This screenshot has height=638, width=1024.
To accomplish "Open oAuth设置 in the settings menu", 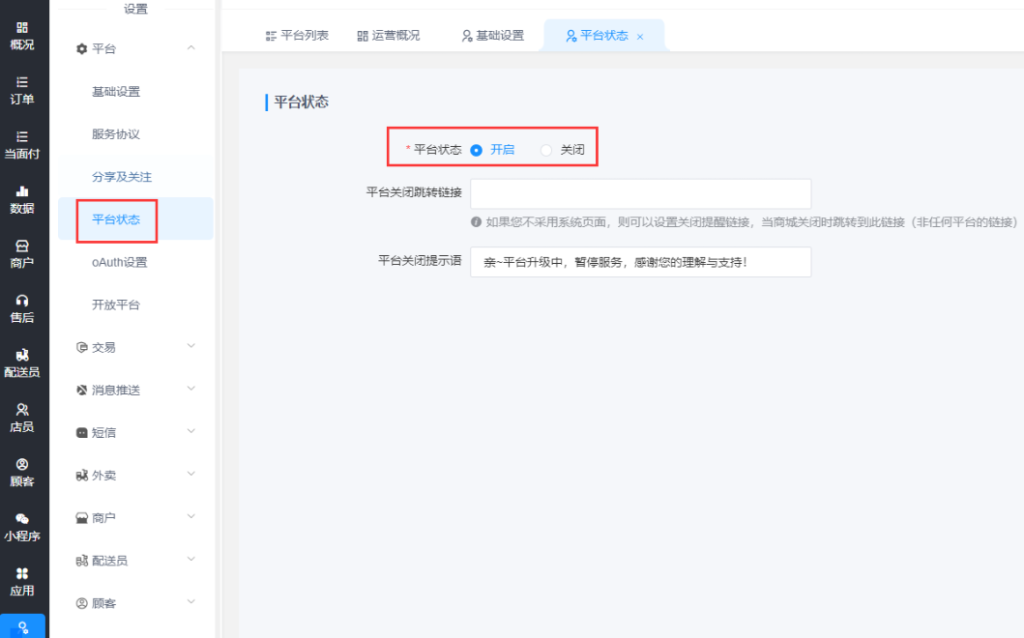I will coord(119,262).
